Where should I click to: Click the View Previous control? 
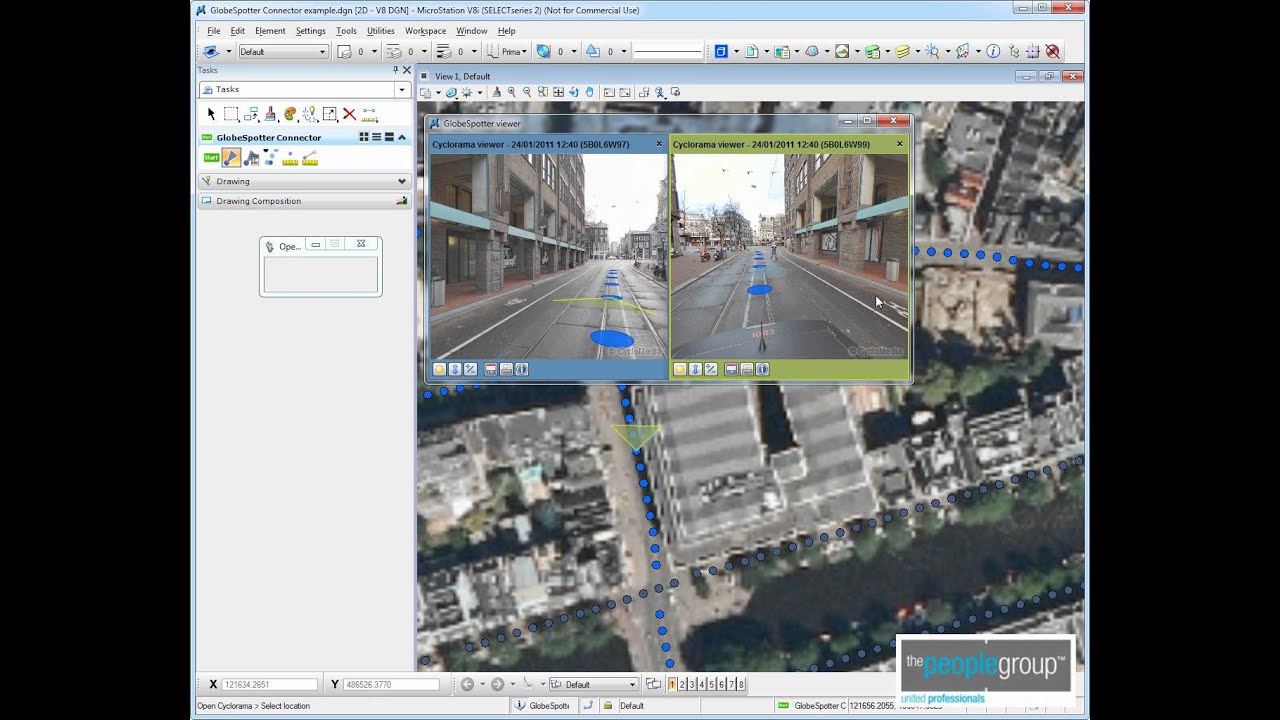pyautogui.click(x=609, y=92)
